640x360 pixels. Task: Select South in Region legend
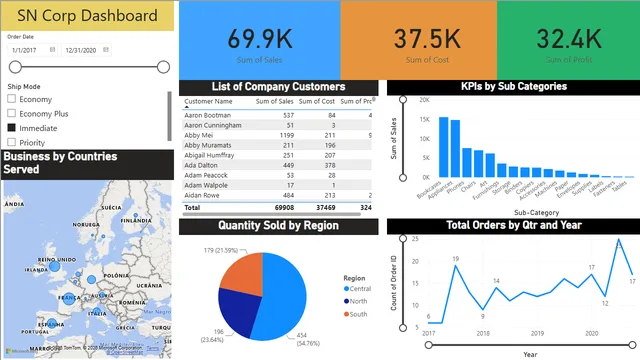(356, 314)
